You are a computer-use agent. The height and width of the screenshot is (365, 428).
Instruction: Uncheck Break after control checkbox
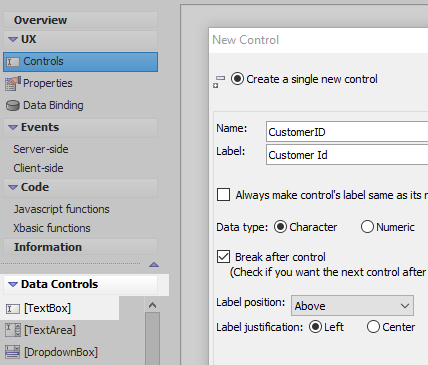click(223, 257)
